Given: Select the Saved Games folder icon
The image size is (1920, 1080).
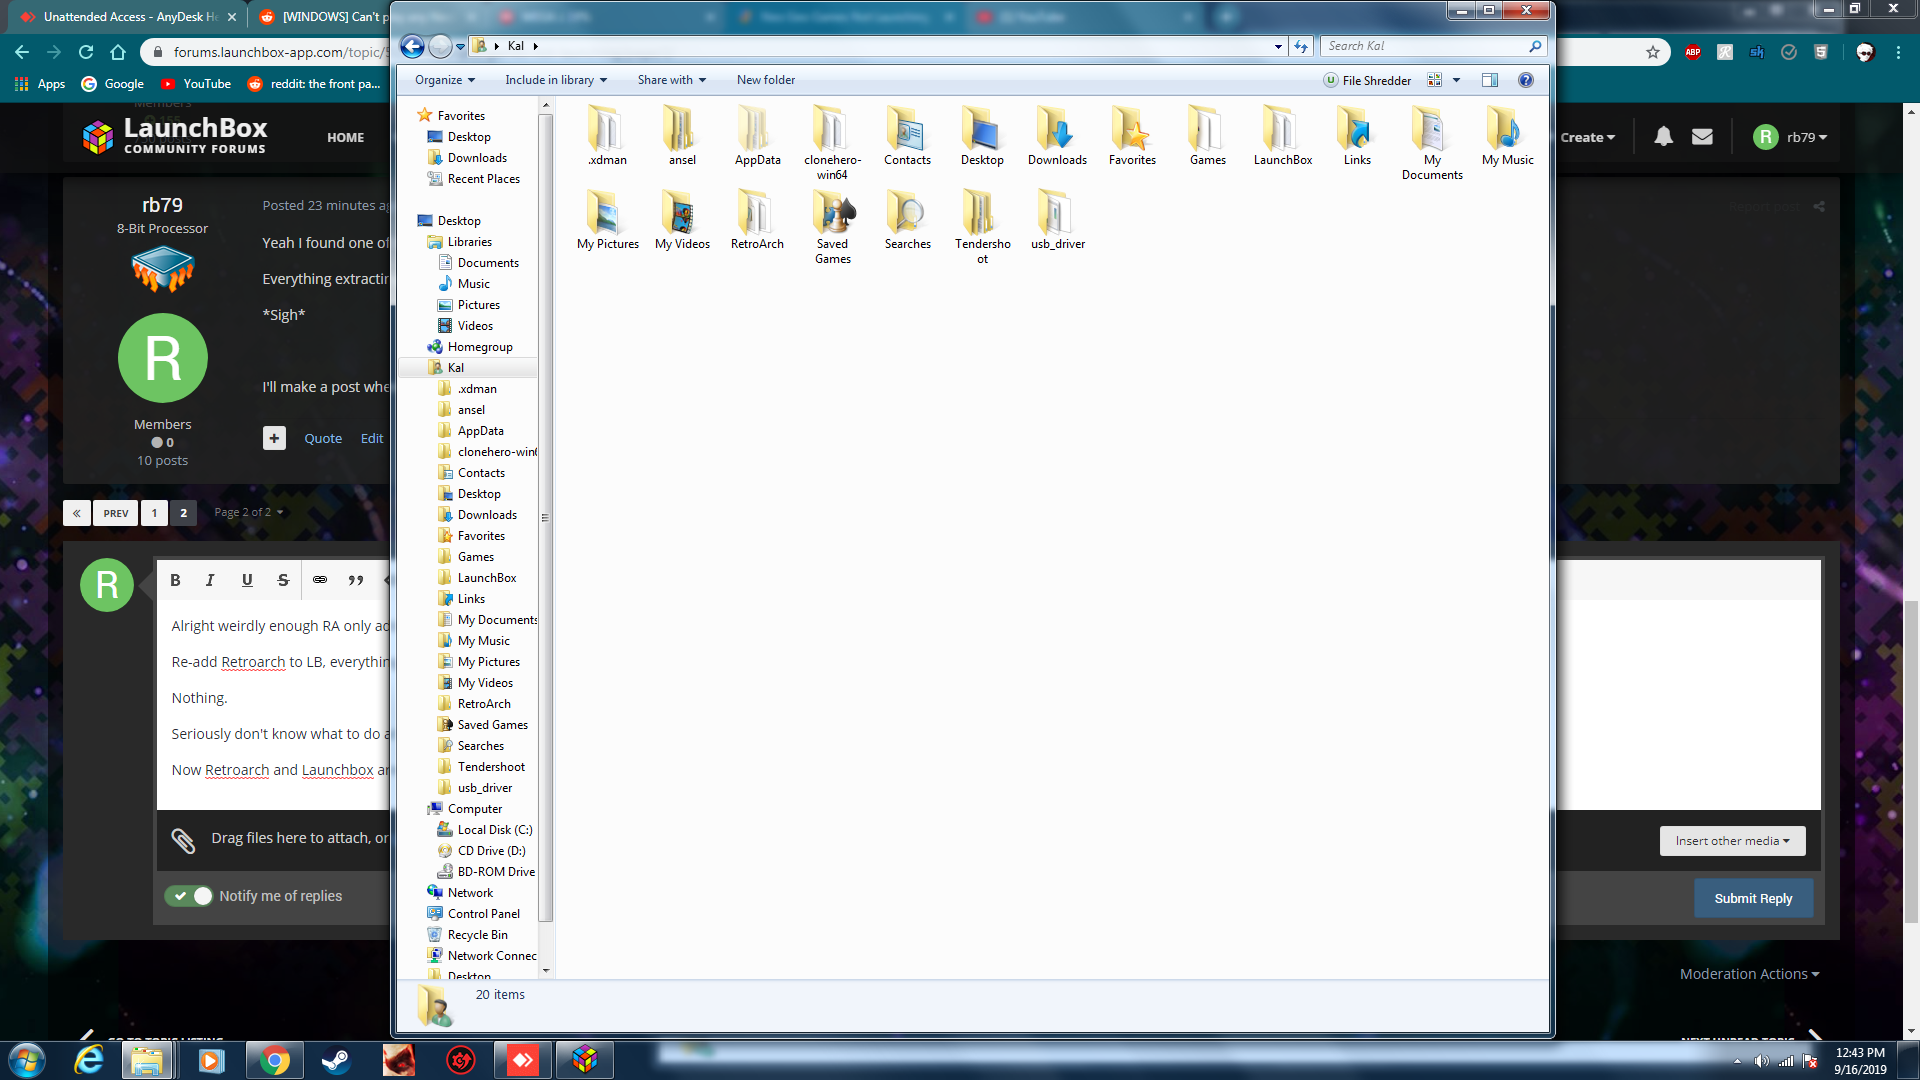Looking at the screenshot, I should click(x=832, y=213).
